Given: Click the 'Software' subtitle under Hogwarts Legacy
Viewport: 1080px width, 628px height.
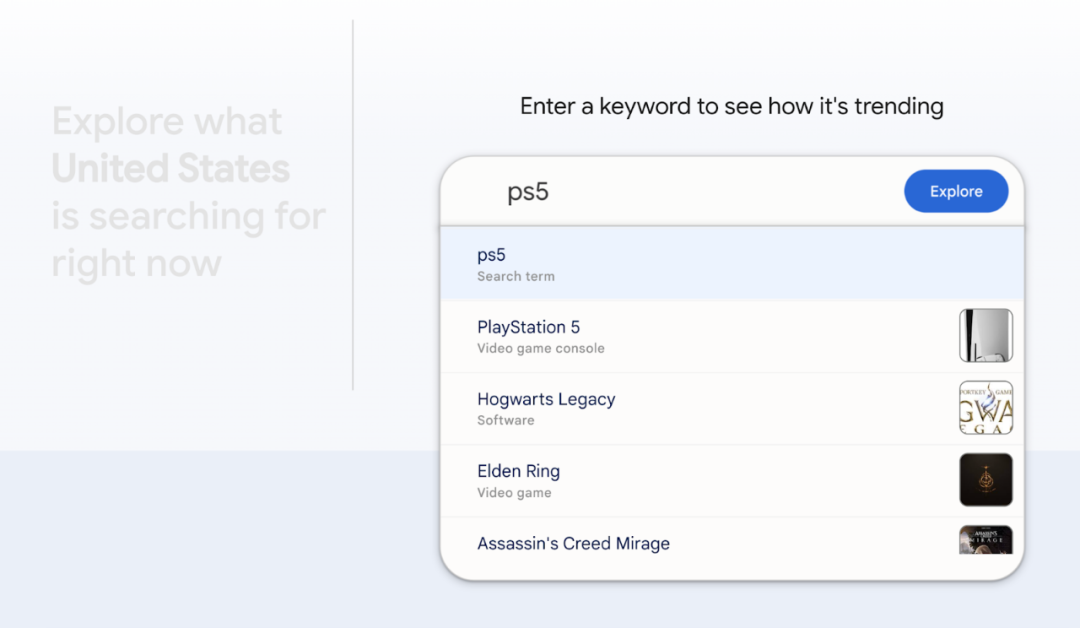Looking at the screenshot, I should coord(505,421).
